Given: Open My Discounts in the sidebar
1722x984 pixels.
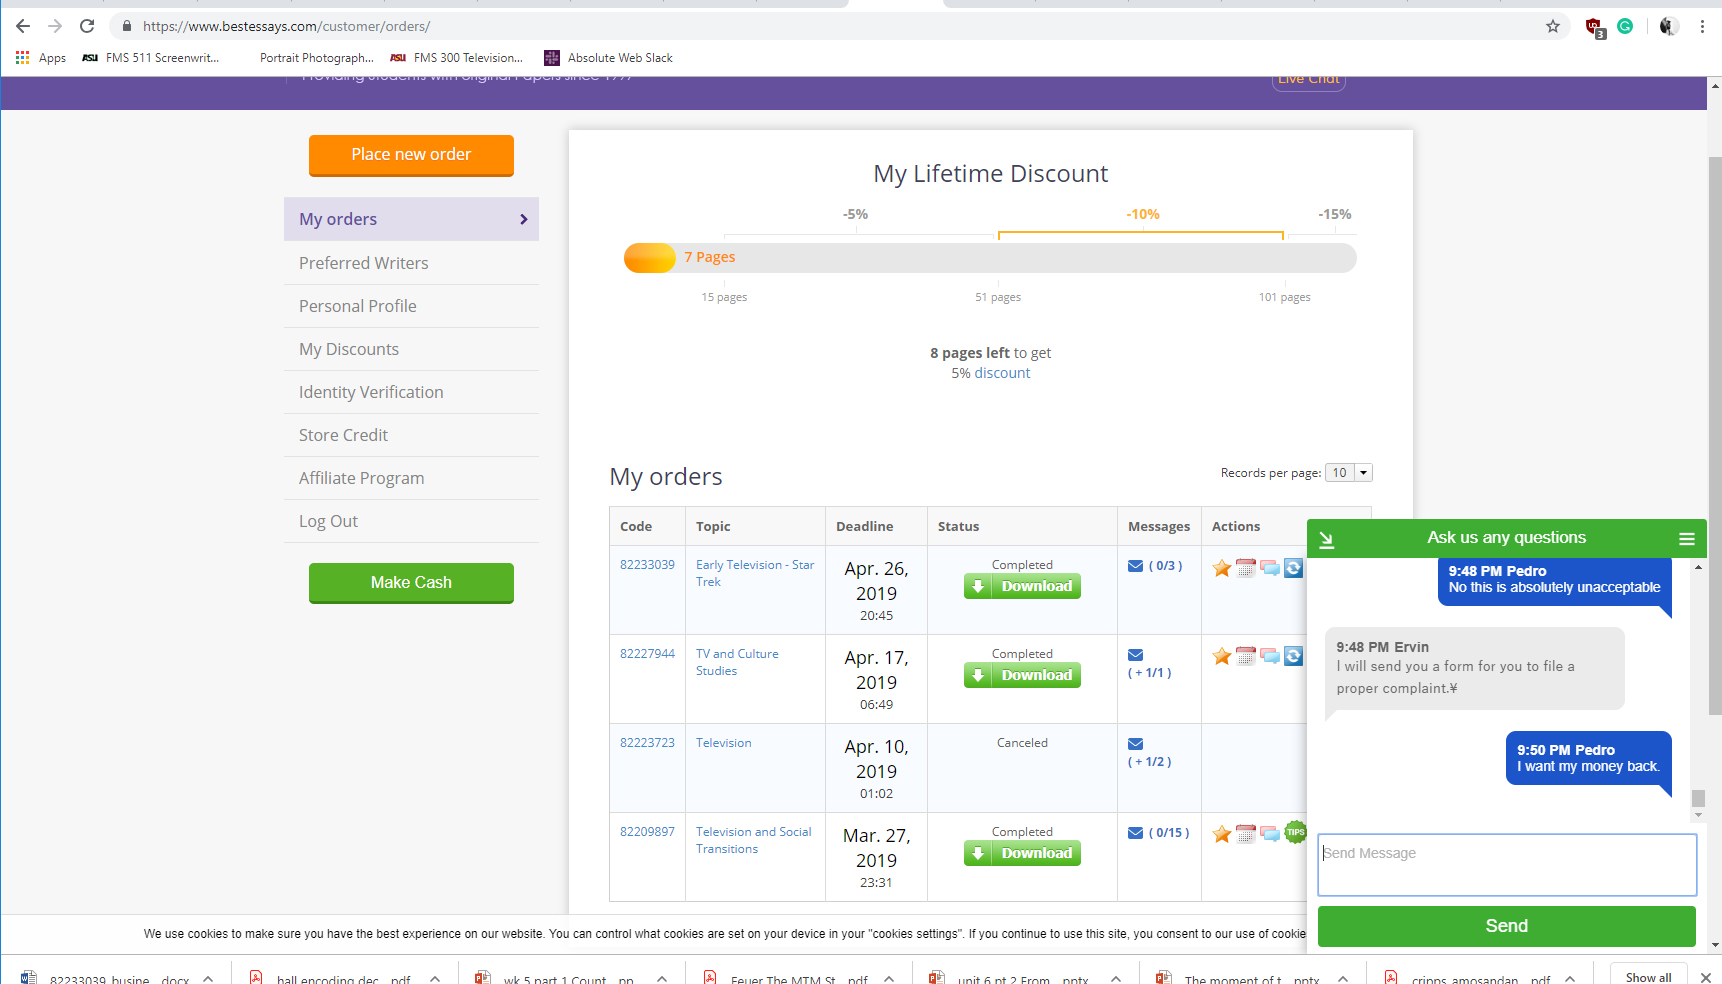Looking at the screenshot, I should point(411,349).
